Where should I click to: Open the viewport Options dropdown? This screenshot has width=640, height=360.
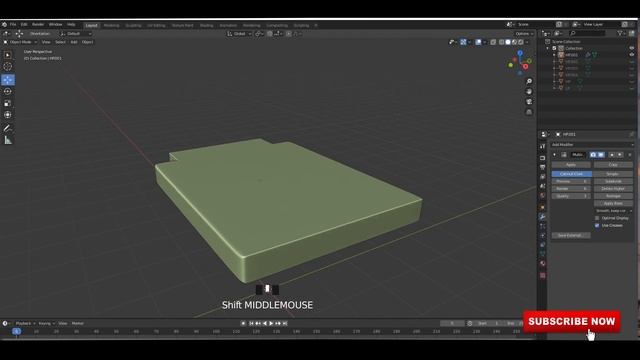(x=524, y=34)
